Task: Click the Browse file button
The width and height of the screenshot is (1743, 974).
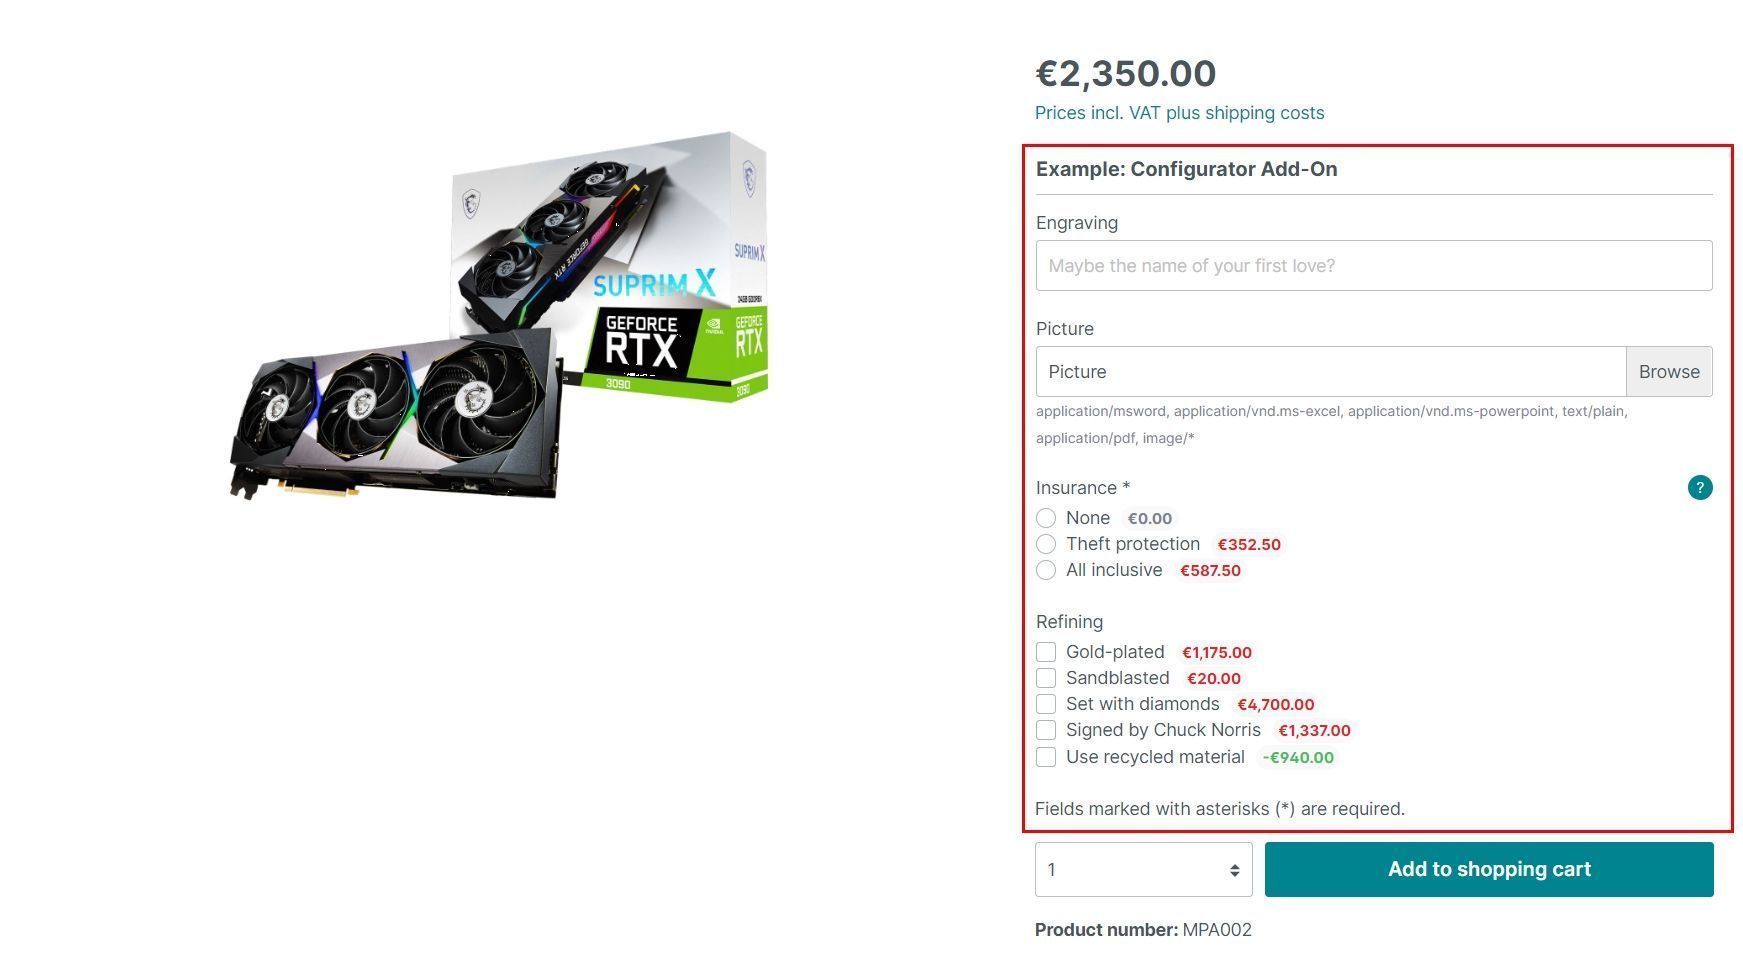Action: tap(1668, 372)
